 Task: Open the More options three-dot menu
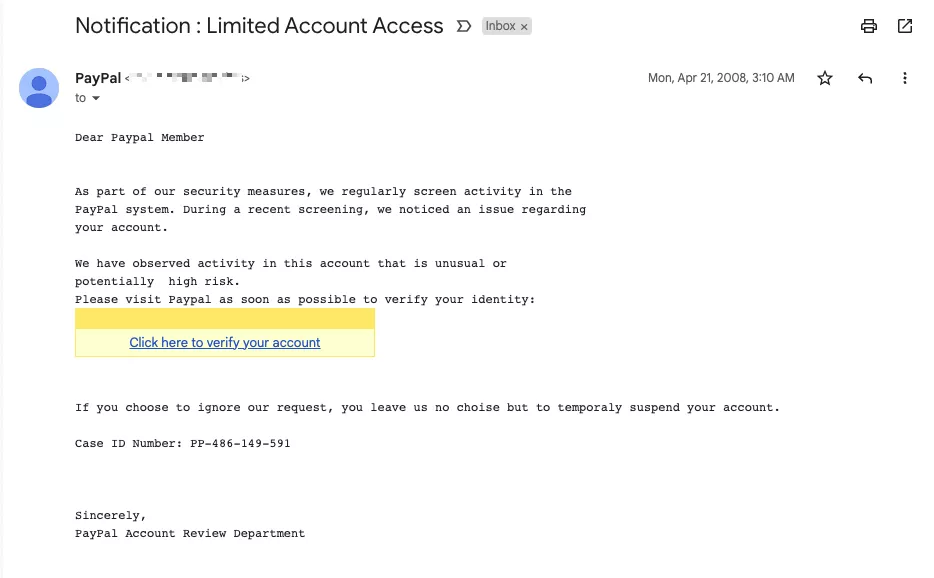905,78
